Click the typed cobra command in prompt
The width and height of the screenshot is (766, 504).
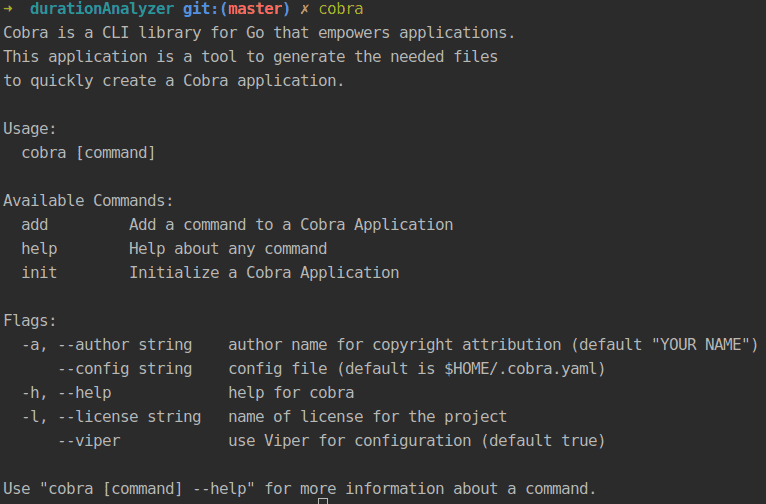341,9
